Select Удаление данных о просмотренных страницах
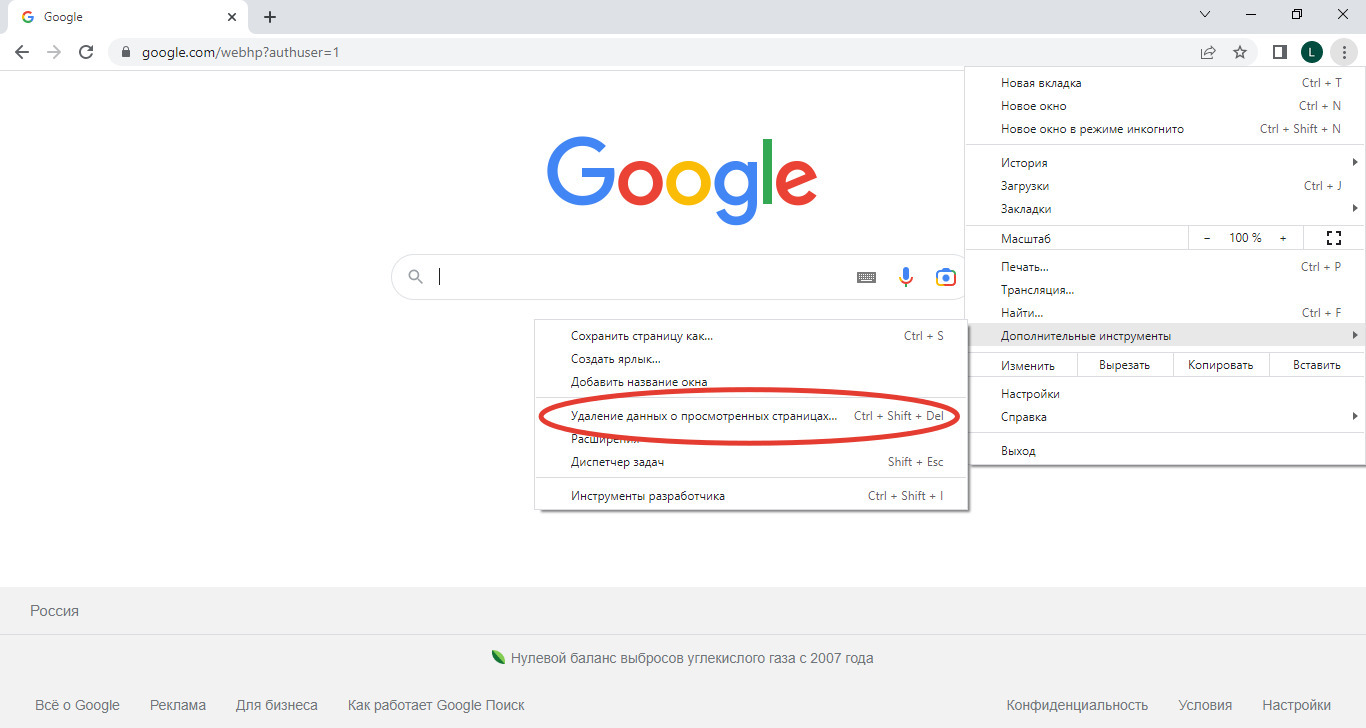Image resolution: width=1366 pixels, height=728 pixels. point(751,416)
